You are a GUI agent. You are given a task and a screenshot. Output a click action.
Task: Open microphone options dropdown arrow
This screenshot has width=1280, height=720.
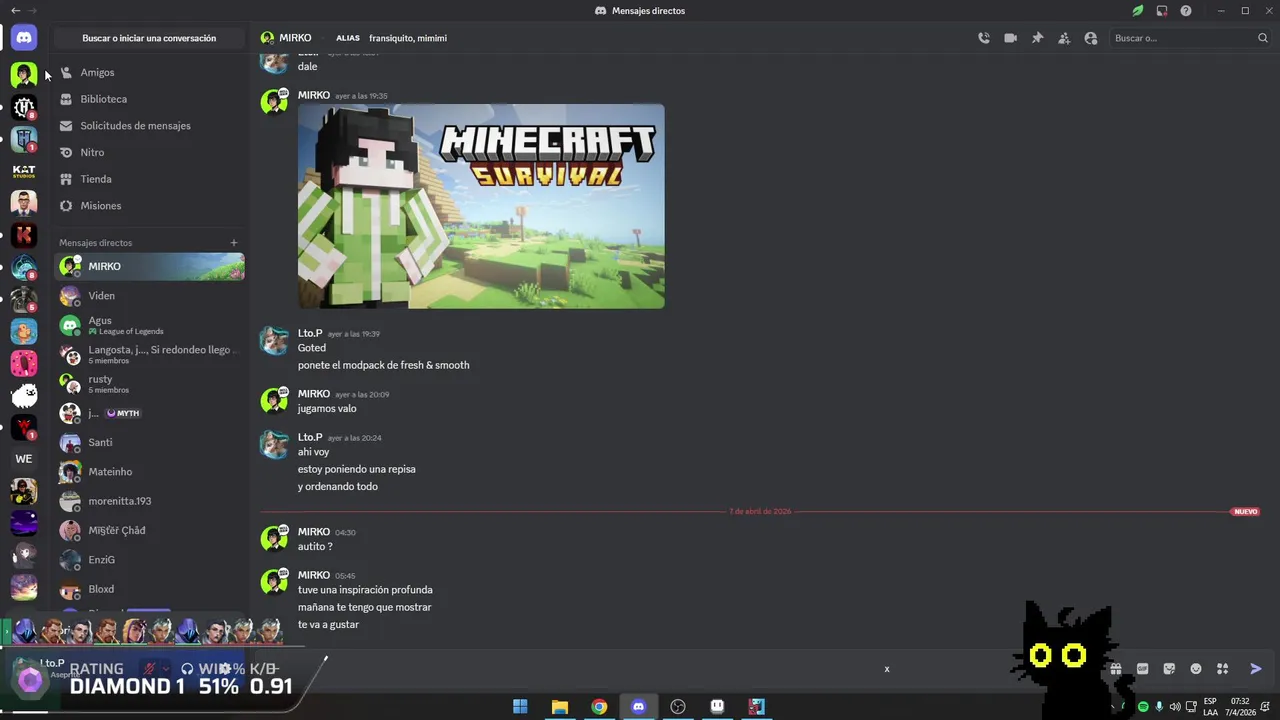click(166, 668)
